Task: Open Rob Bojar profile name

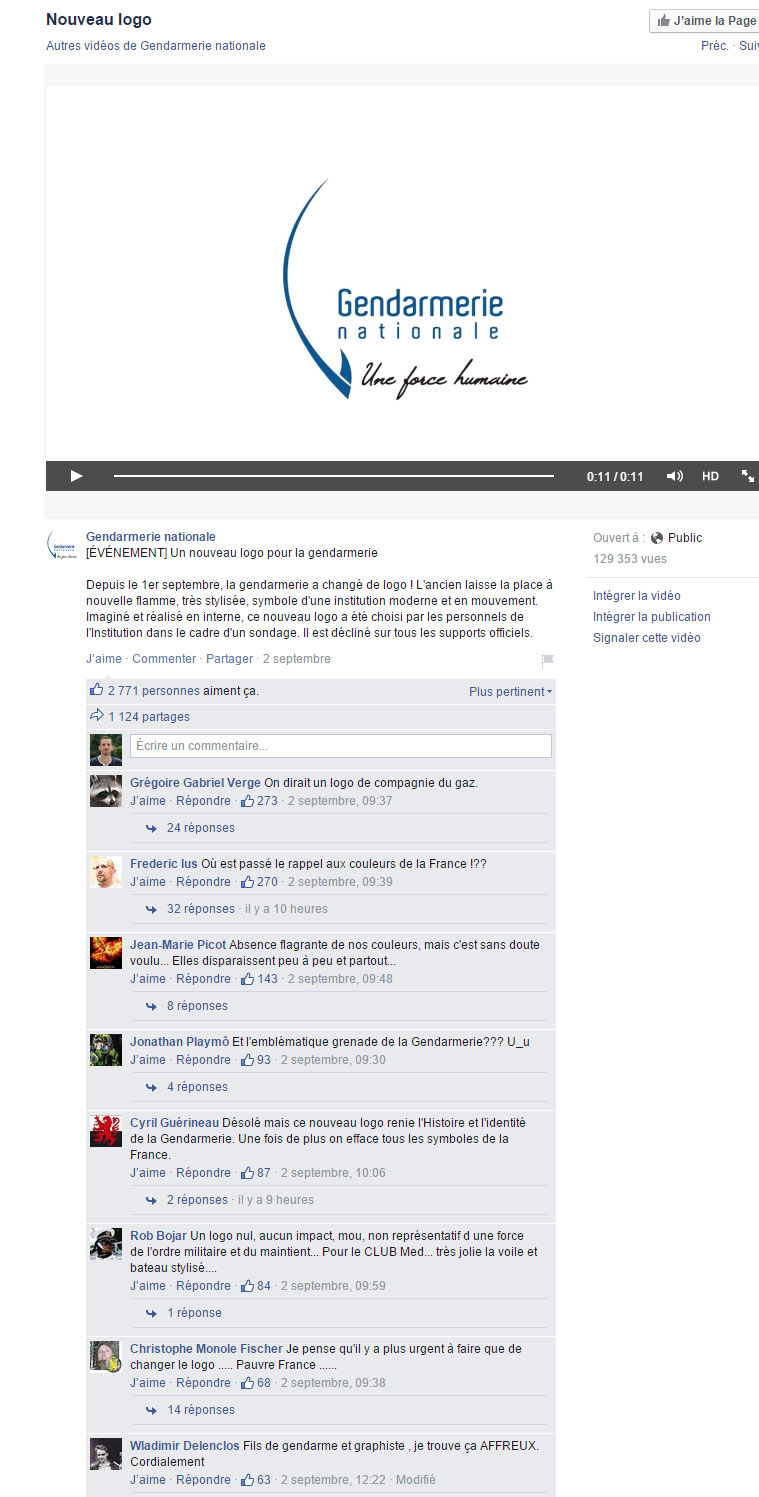Action: pos(158,1236)
